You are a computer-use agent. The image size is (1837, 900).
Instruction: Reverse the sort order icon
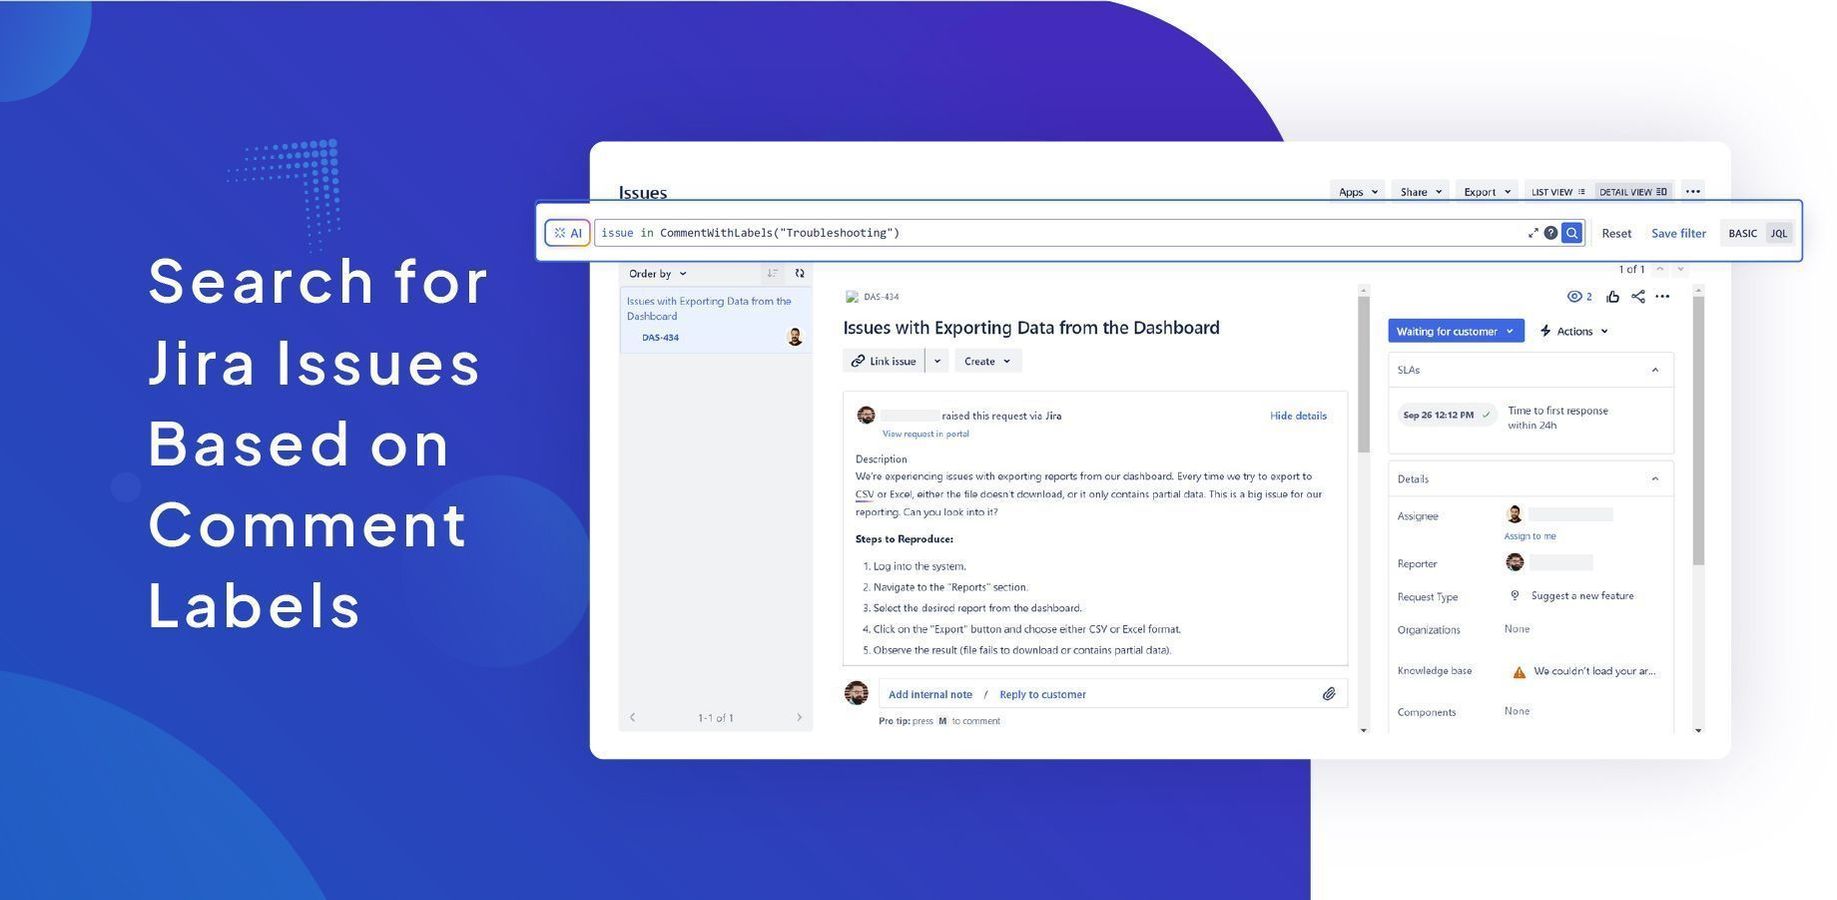click(772, 273)
